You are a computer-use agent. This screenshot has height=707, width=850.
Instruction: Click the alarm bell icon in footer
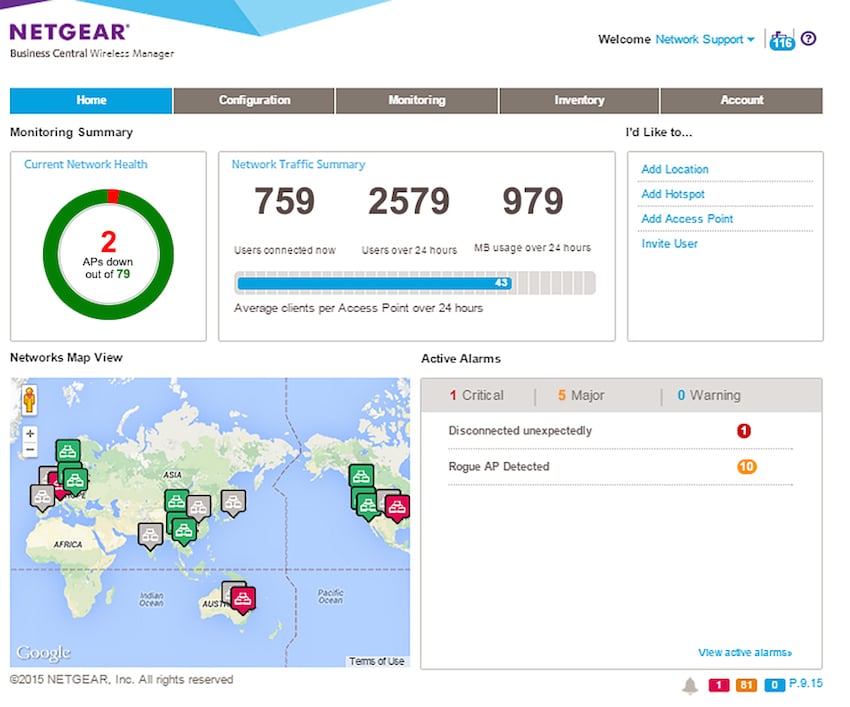click(690, 686)
